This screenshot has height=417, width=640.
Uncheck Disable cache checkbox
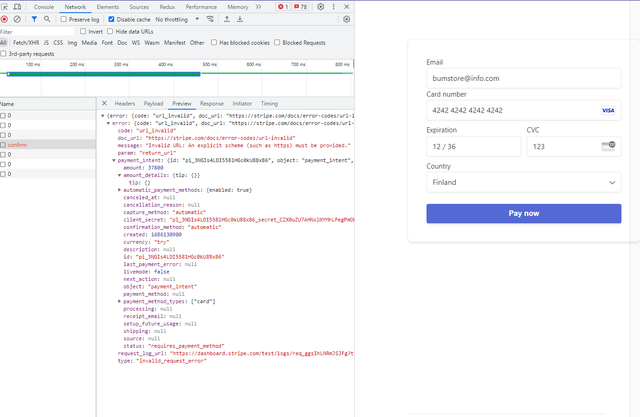pos(111,19)
